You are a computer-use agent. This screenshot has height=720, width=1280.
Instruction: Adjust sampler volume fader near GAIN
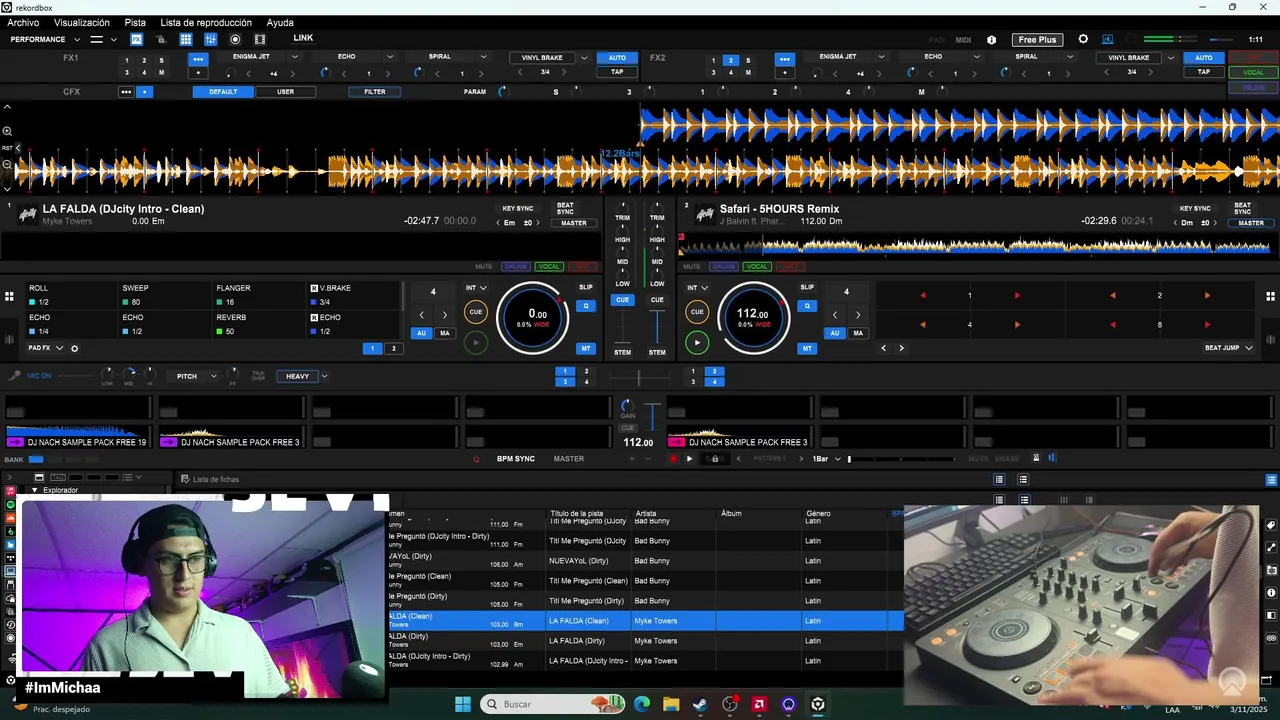651,417
